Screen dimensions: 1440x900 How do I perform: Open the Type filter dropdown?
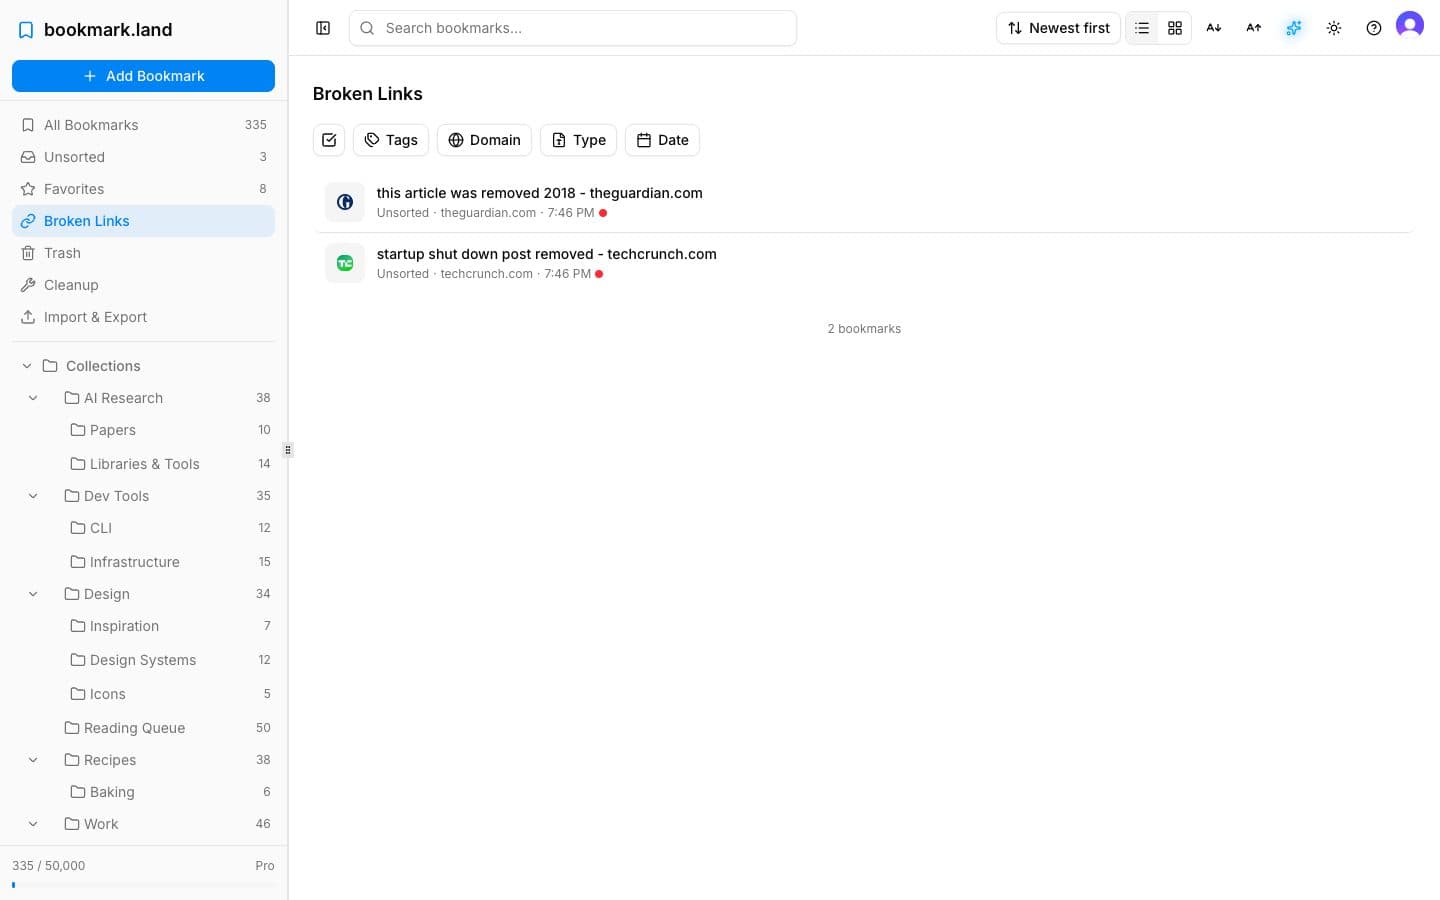click(x=578, y=140)
